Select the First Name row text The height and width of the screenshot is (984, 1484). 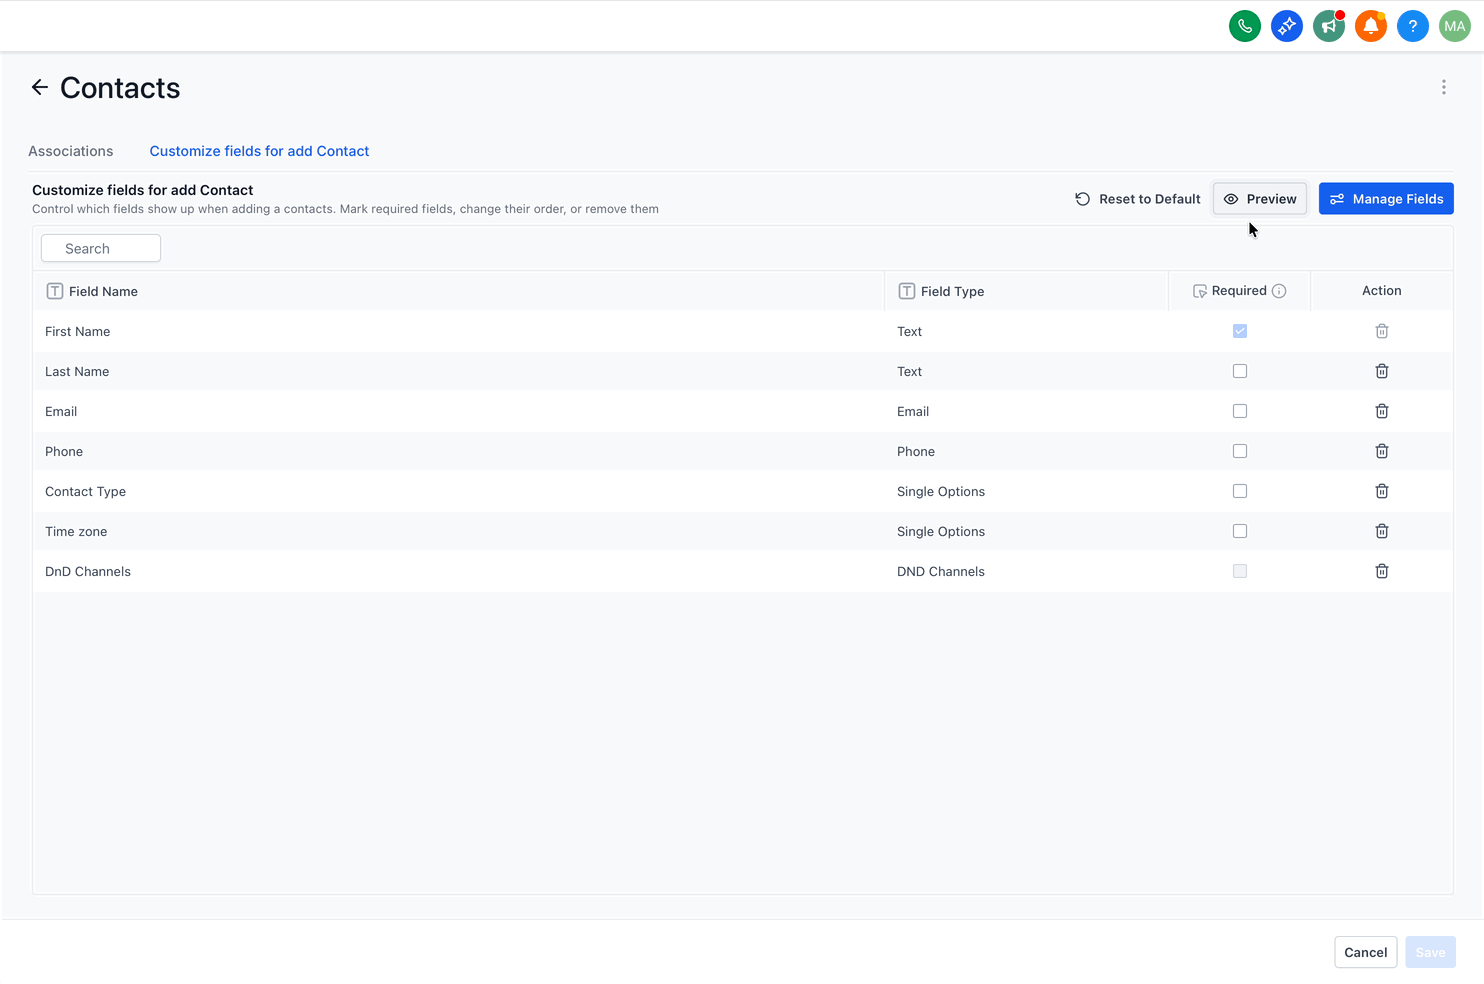[x=78, y=331]
